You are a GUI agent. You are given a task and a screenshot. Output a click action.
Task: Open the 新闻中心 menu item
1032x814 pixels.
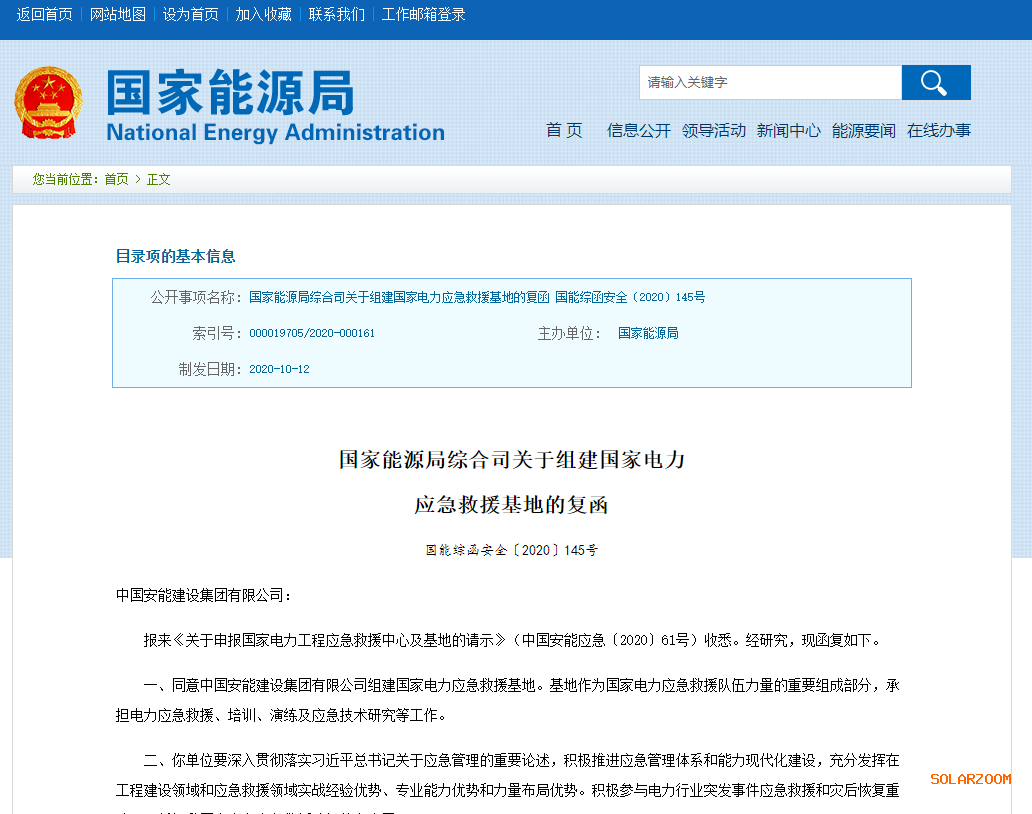click(788, 131)
